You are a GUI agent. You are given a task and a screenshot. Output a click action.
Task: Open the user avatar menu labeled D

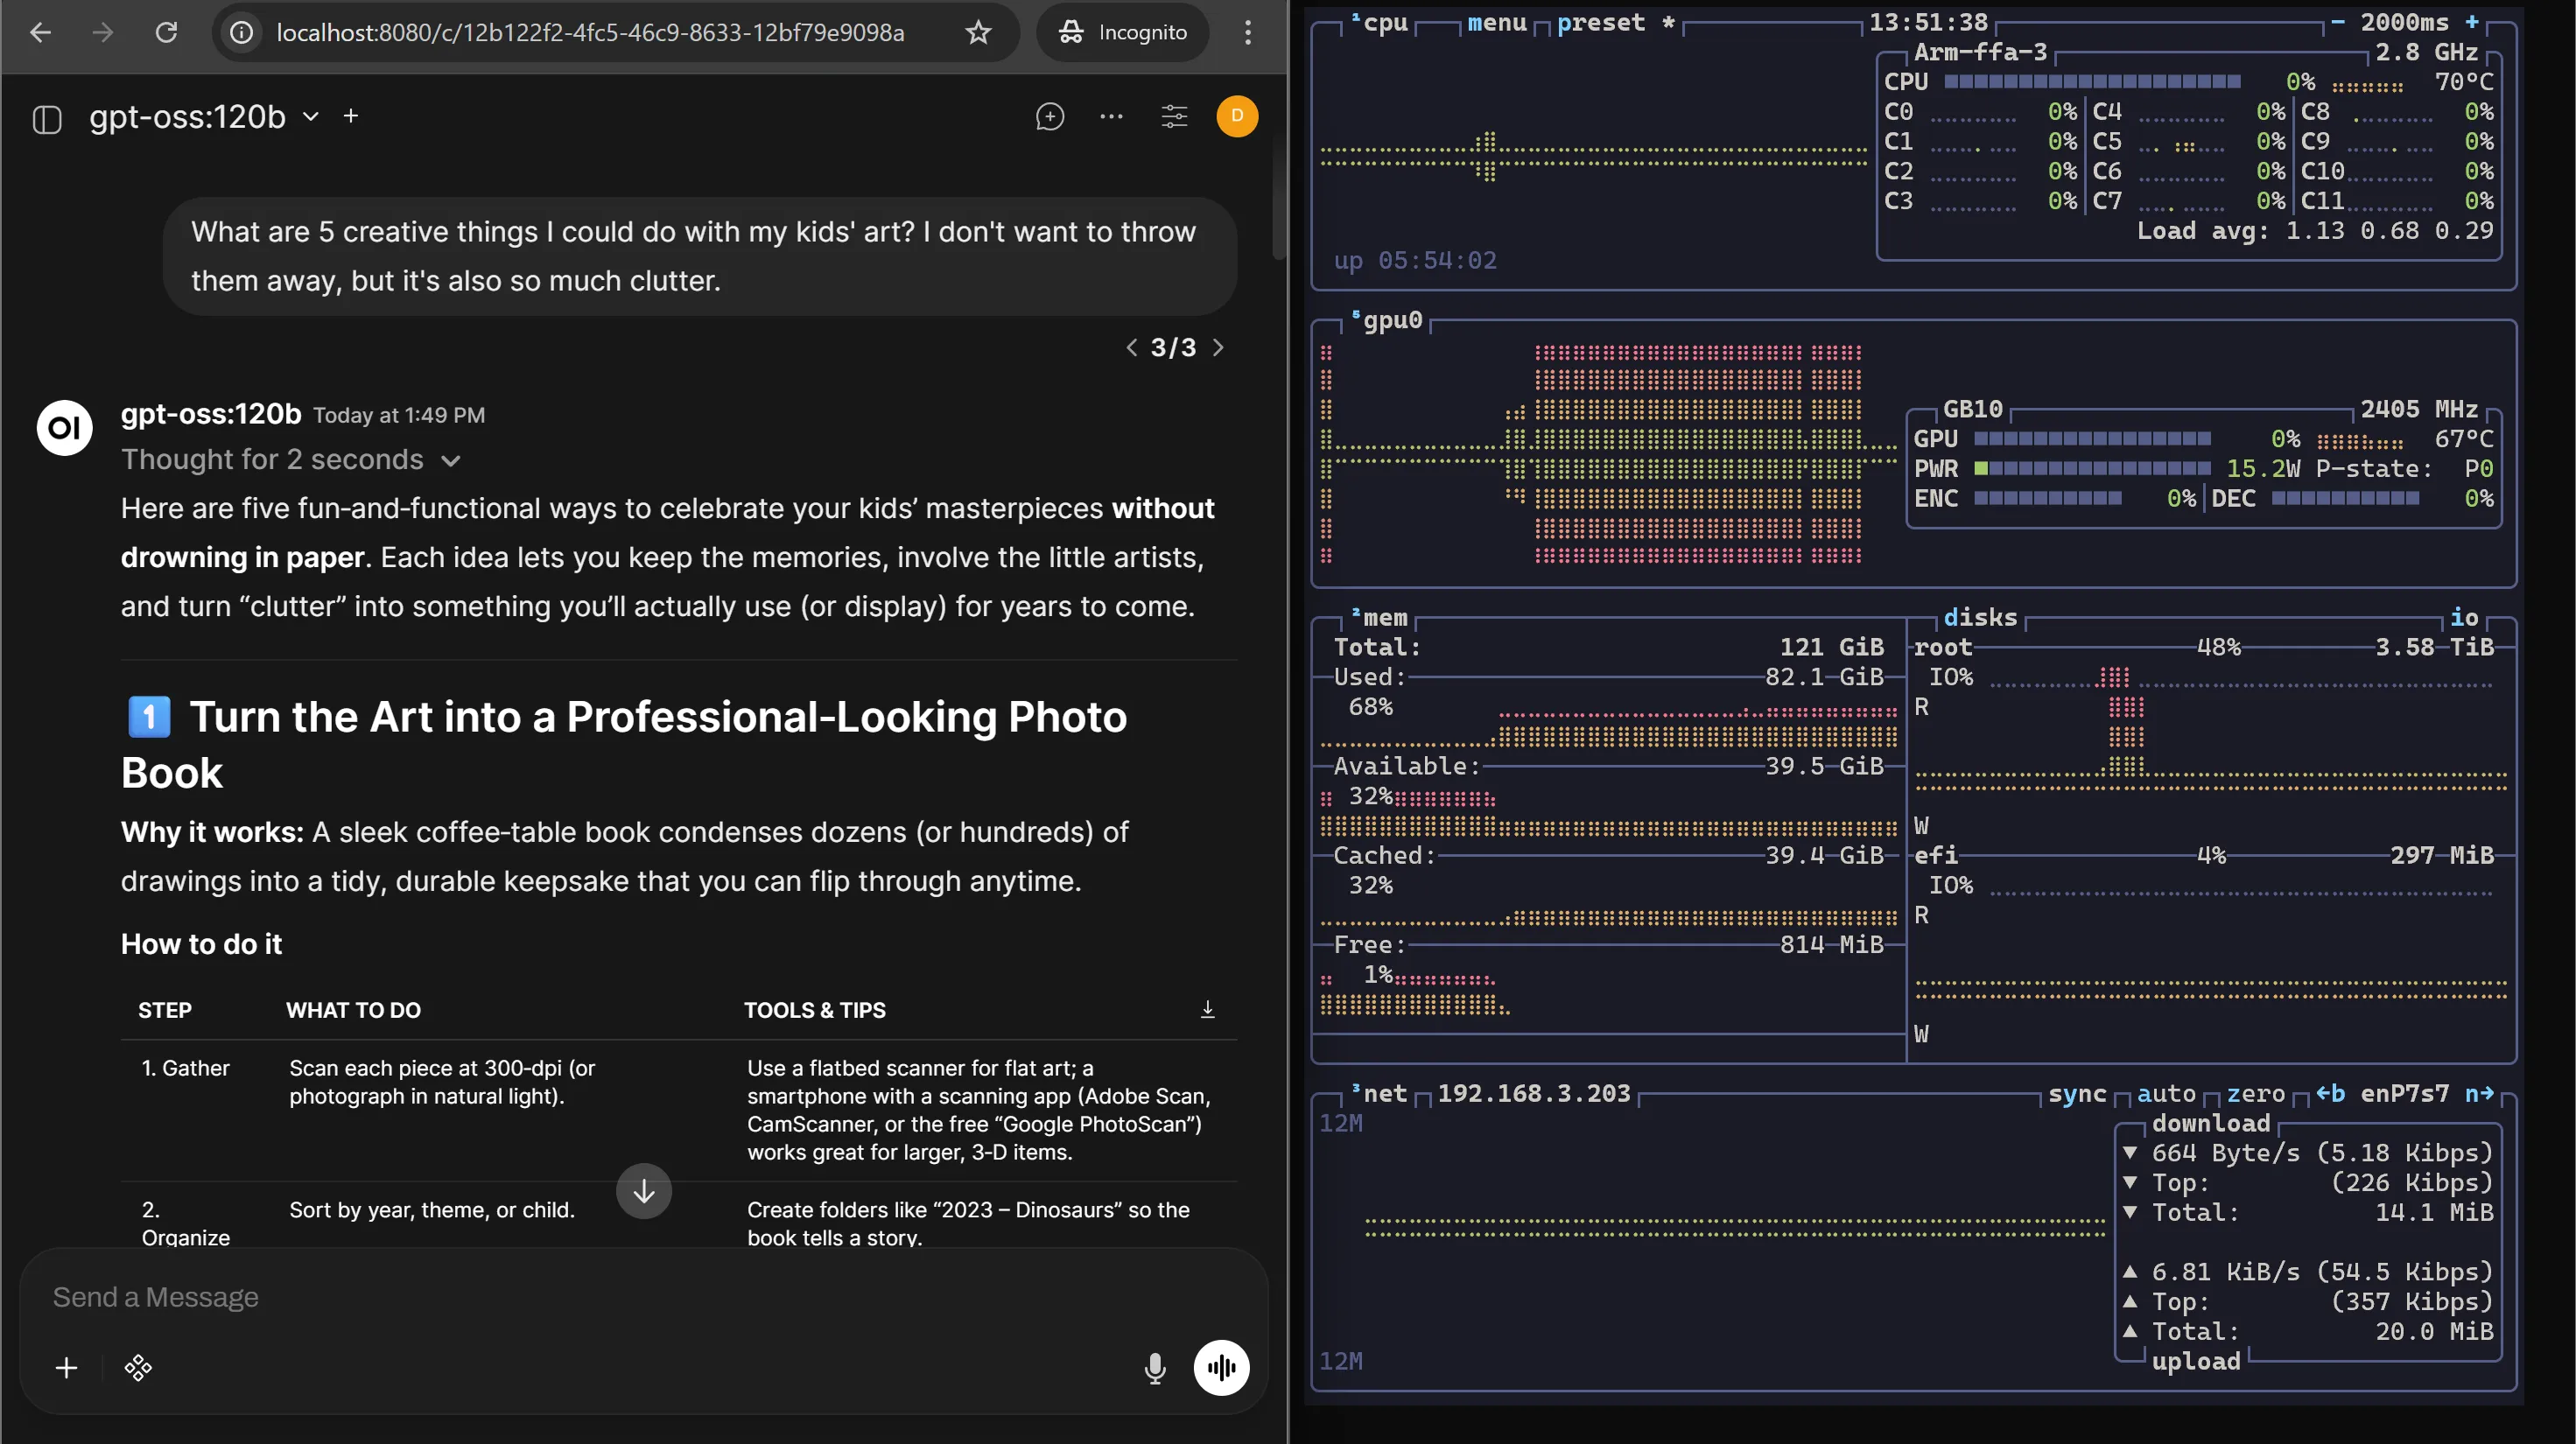point(1237,116)
